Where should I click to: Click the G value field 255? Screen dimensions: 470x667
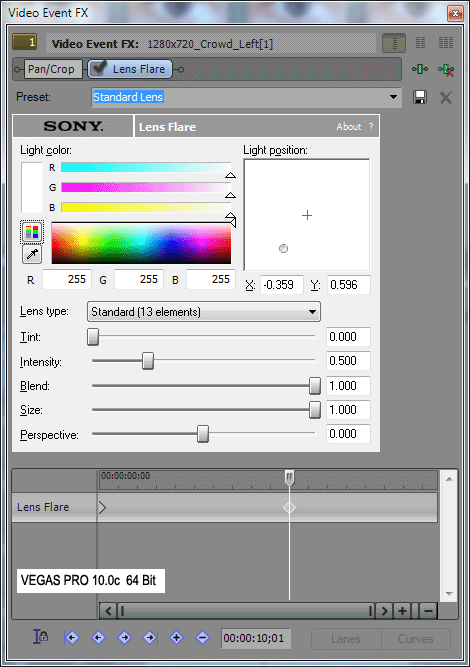[139, 279]
